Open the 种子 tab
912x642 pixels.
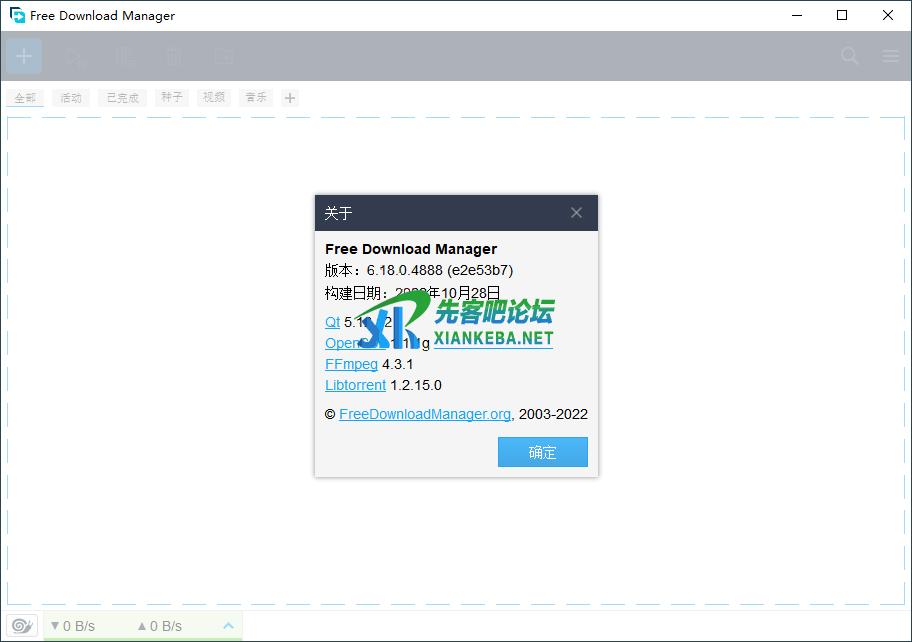[172, 98]
